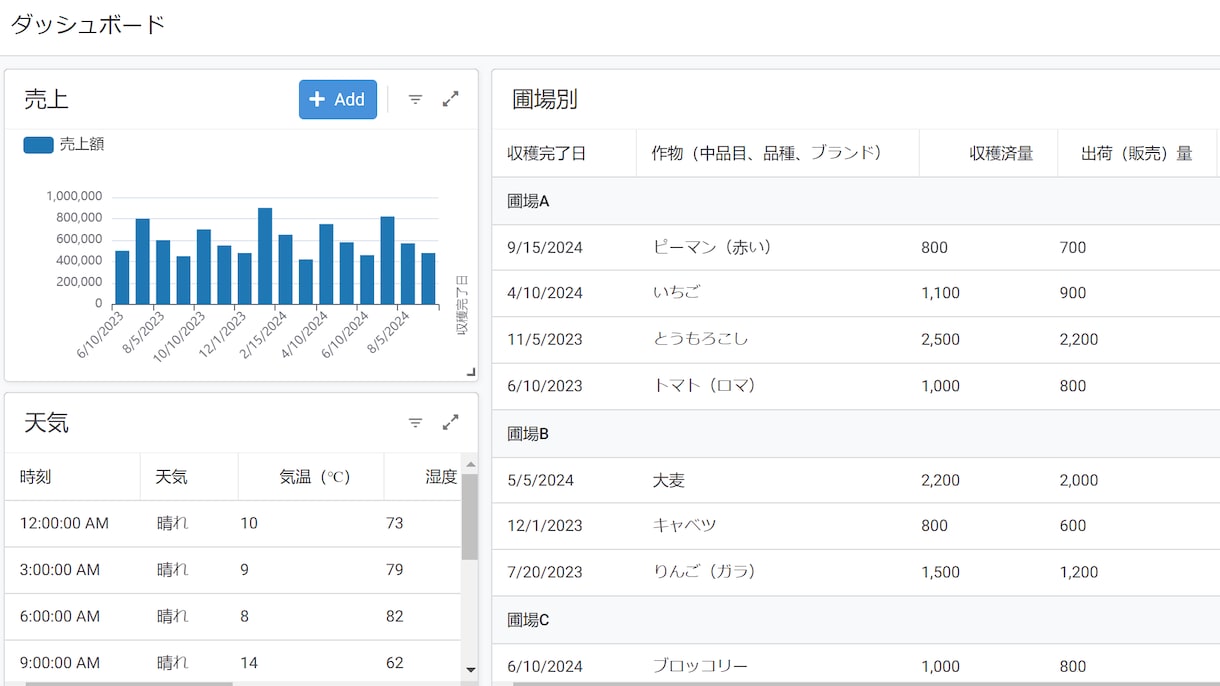Collapse the 圃場A group row
The width and height of the screenshot is (1220, 686).
[856, 201]
